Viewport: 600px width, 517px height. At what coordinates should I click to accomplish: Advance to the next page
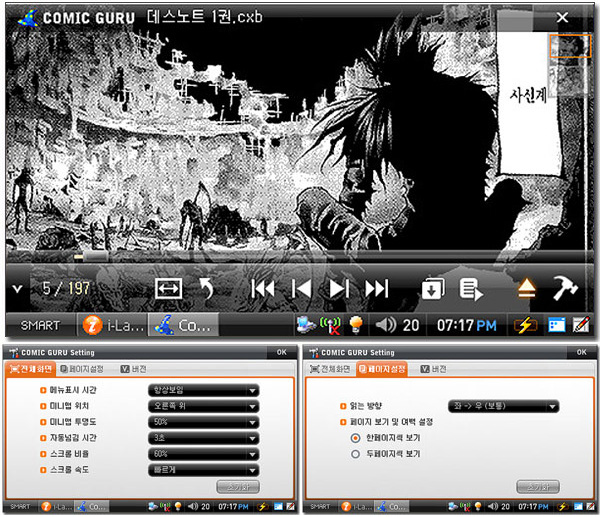[339, 289]
